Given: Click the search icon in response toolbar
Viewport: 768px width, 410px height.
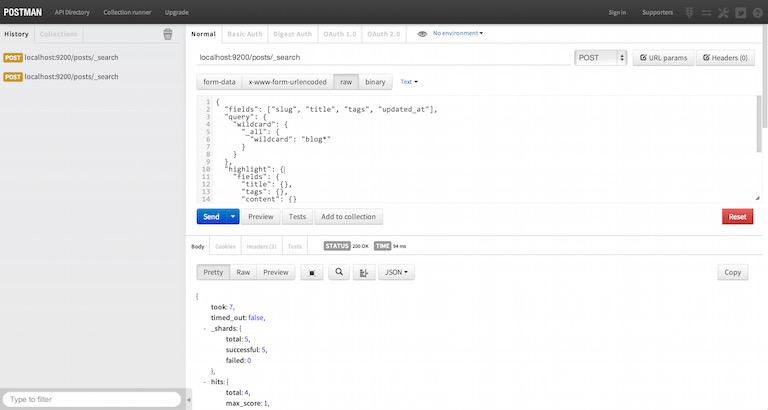Looking at the screenshot, I should pos(338,272).
